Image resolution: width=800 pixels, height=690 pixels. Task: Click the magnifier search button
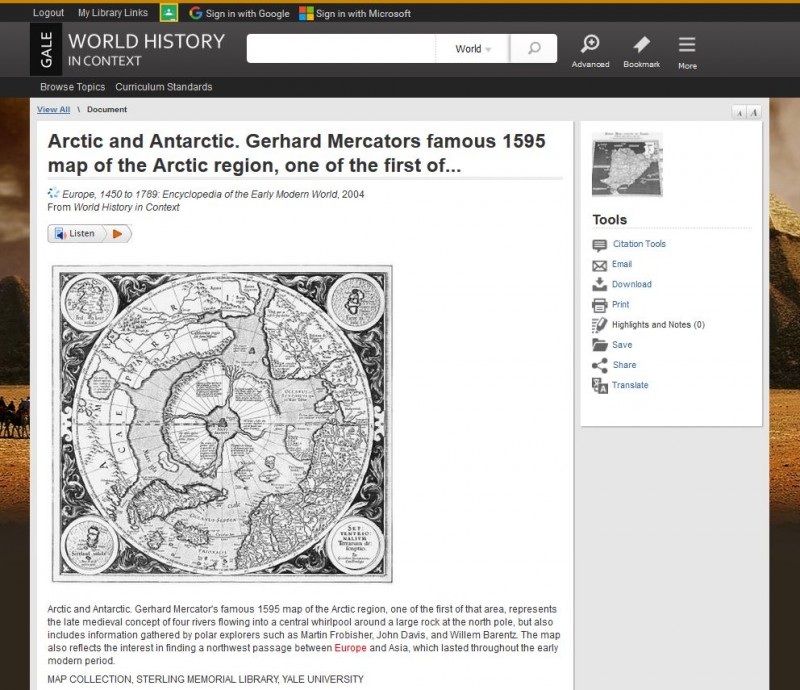tap(534, 48)
